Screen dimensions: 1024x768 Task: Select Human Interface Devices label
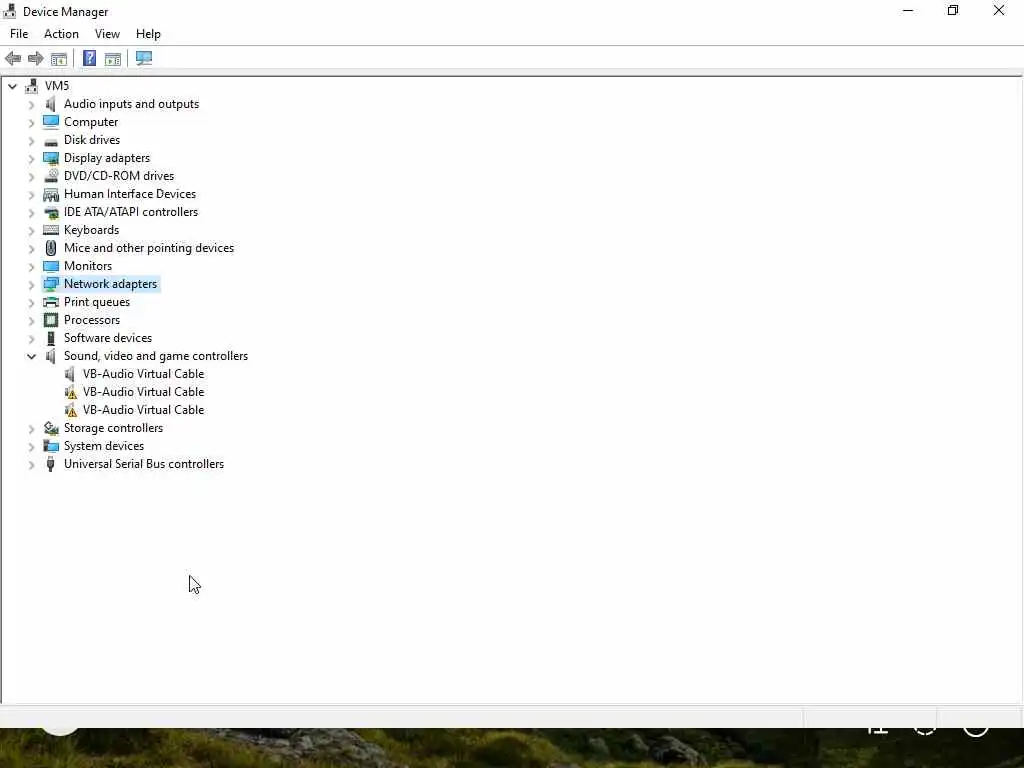(130, 194)
